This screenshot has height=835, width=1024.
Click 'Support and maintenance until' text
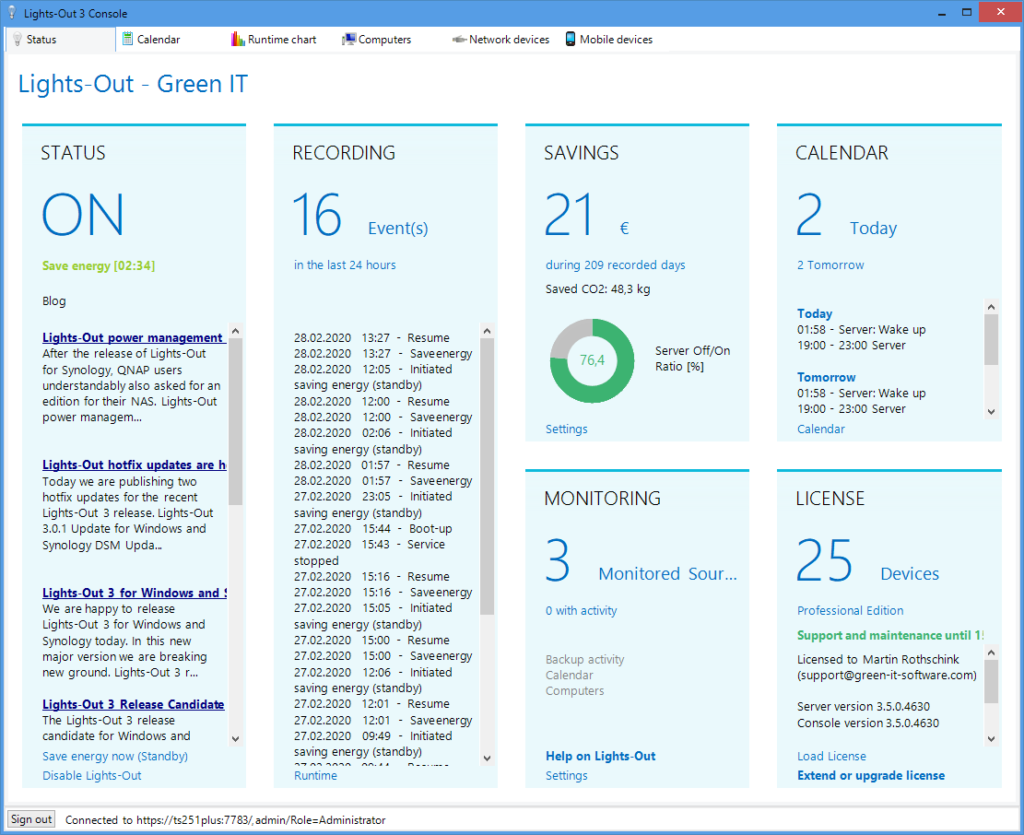pyautogui.click(x=889, y=635)
